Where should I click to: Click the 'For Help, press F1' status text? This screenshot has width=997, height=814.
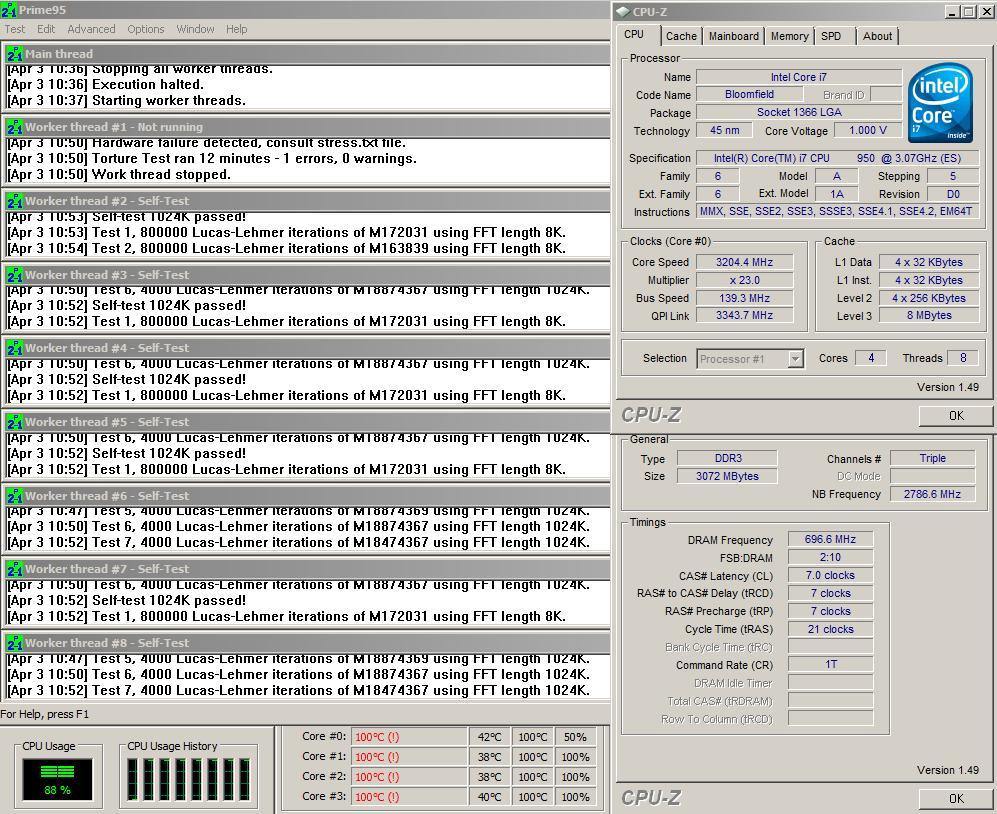(45, 714)
